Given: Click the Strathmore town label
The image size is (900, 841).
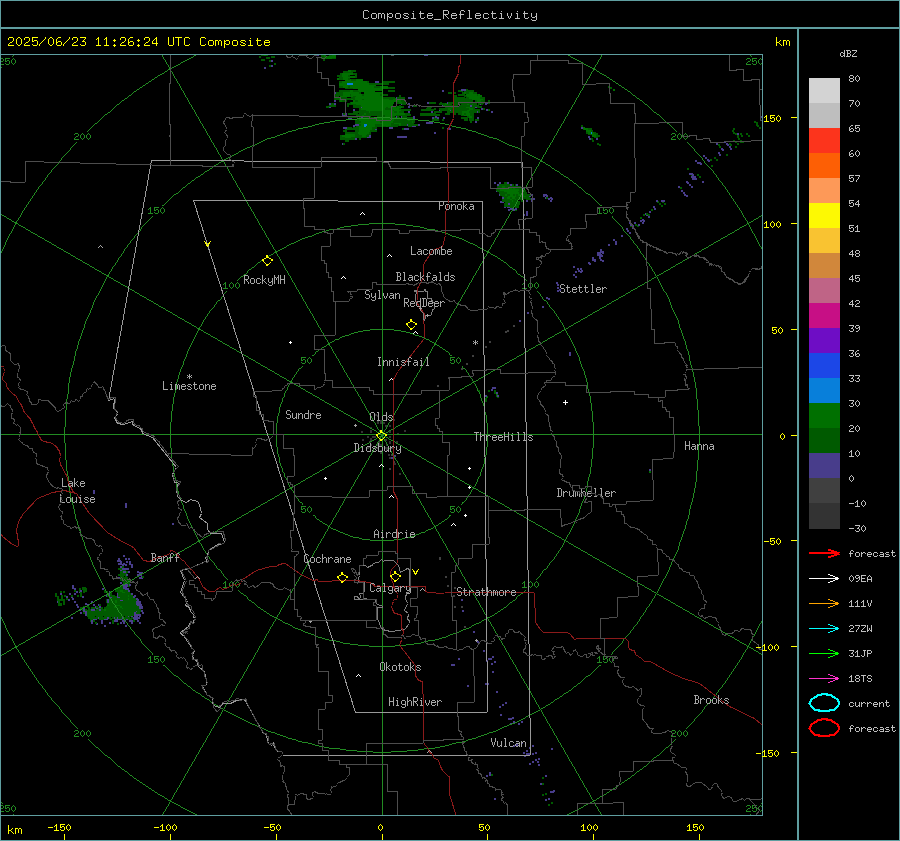Looking at the screenshot, I should pos(486,592).
